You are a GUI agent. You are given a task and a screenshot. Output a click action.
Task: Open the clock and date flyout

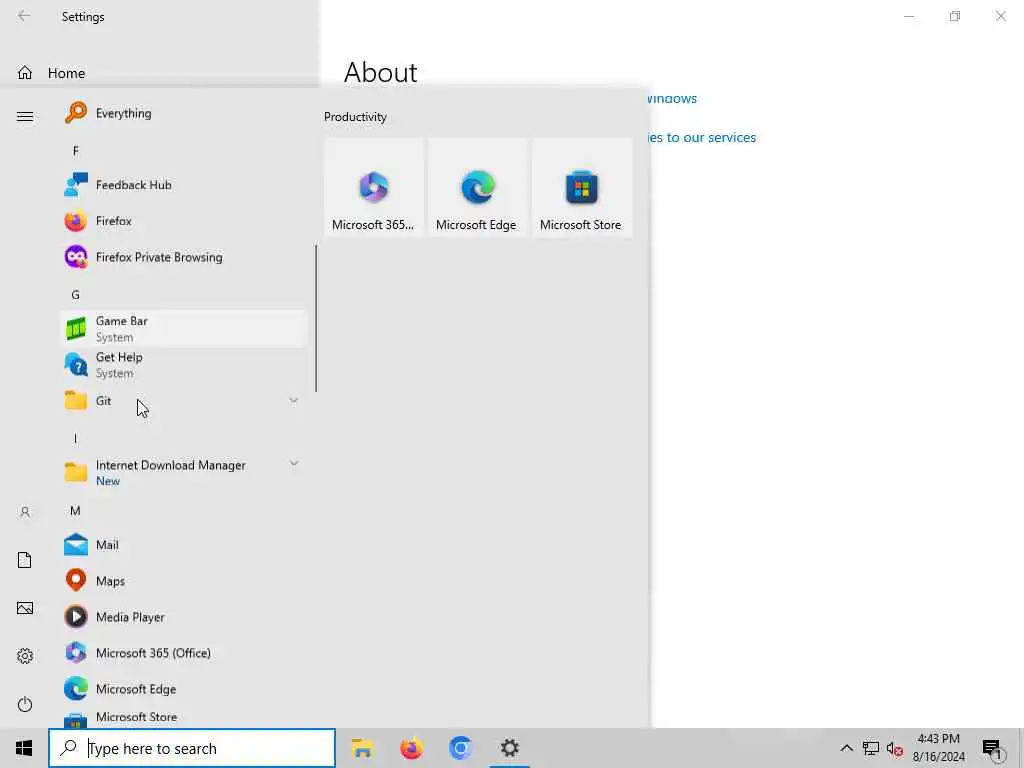click(938, 748)
